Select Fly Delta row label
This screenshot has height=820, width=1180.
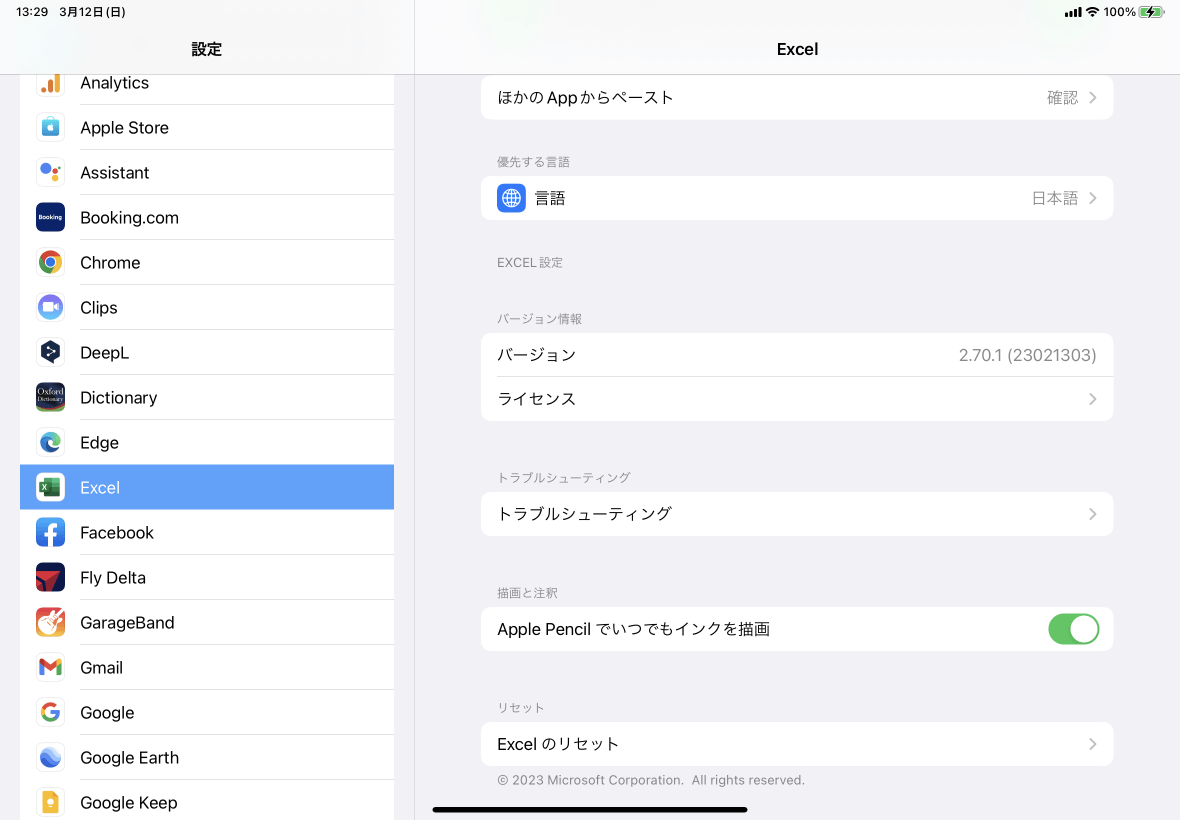[113, 578]
